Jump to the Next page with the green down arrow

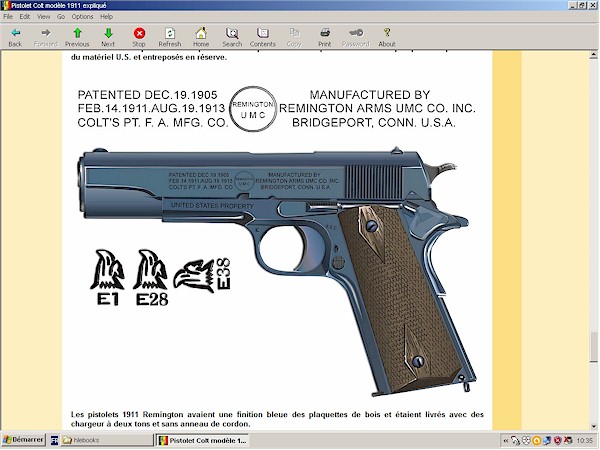tap(108, 37)
